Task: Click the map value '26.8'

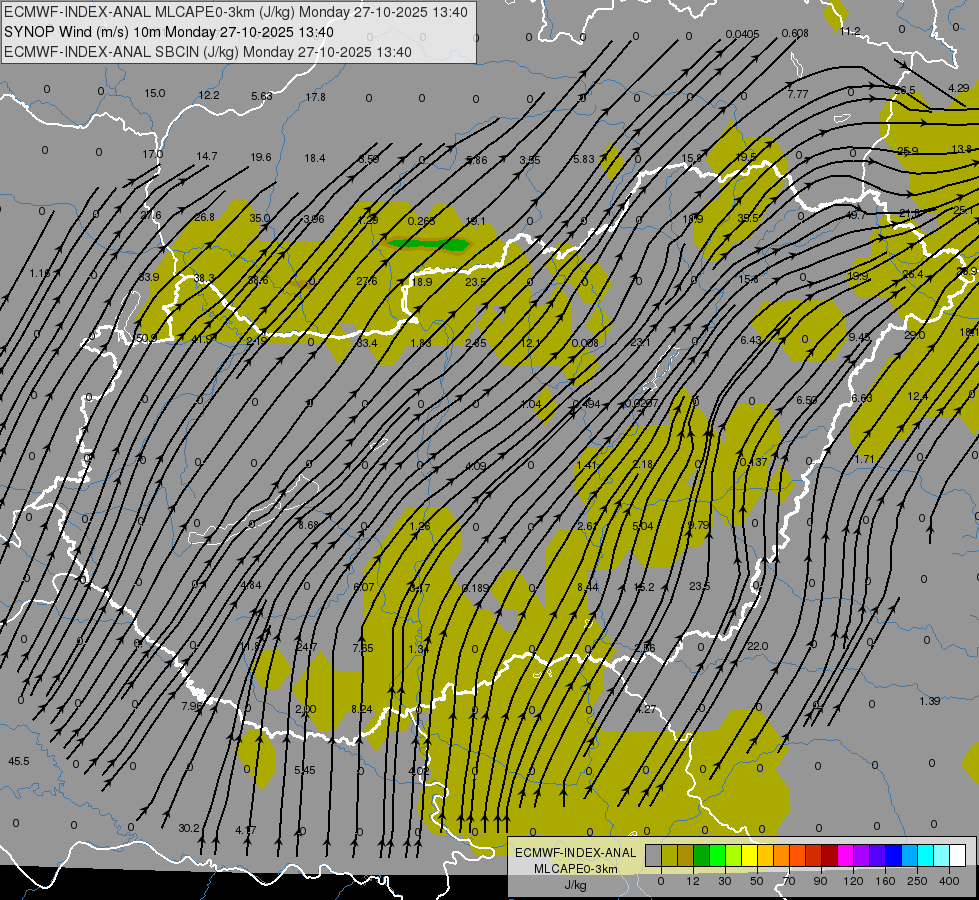Action: (204, 217)
